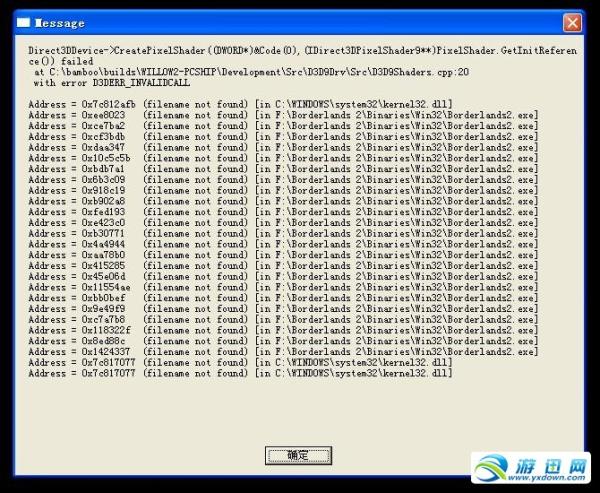The height and width of the screenshot is (493, 600).
Task: Select the Address 0x415285 row
Action: coord(283,266)
